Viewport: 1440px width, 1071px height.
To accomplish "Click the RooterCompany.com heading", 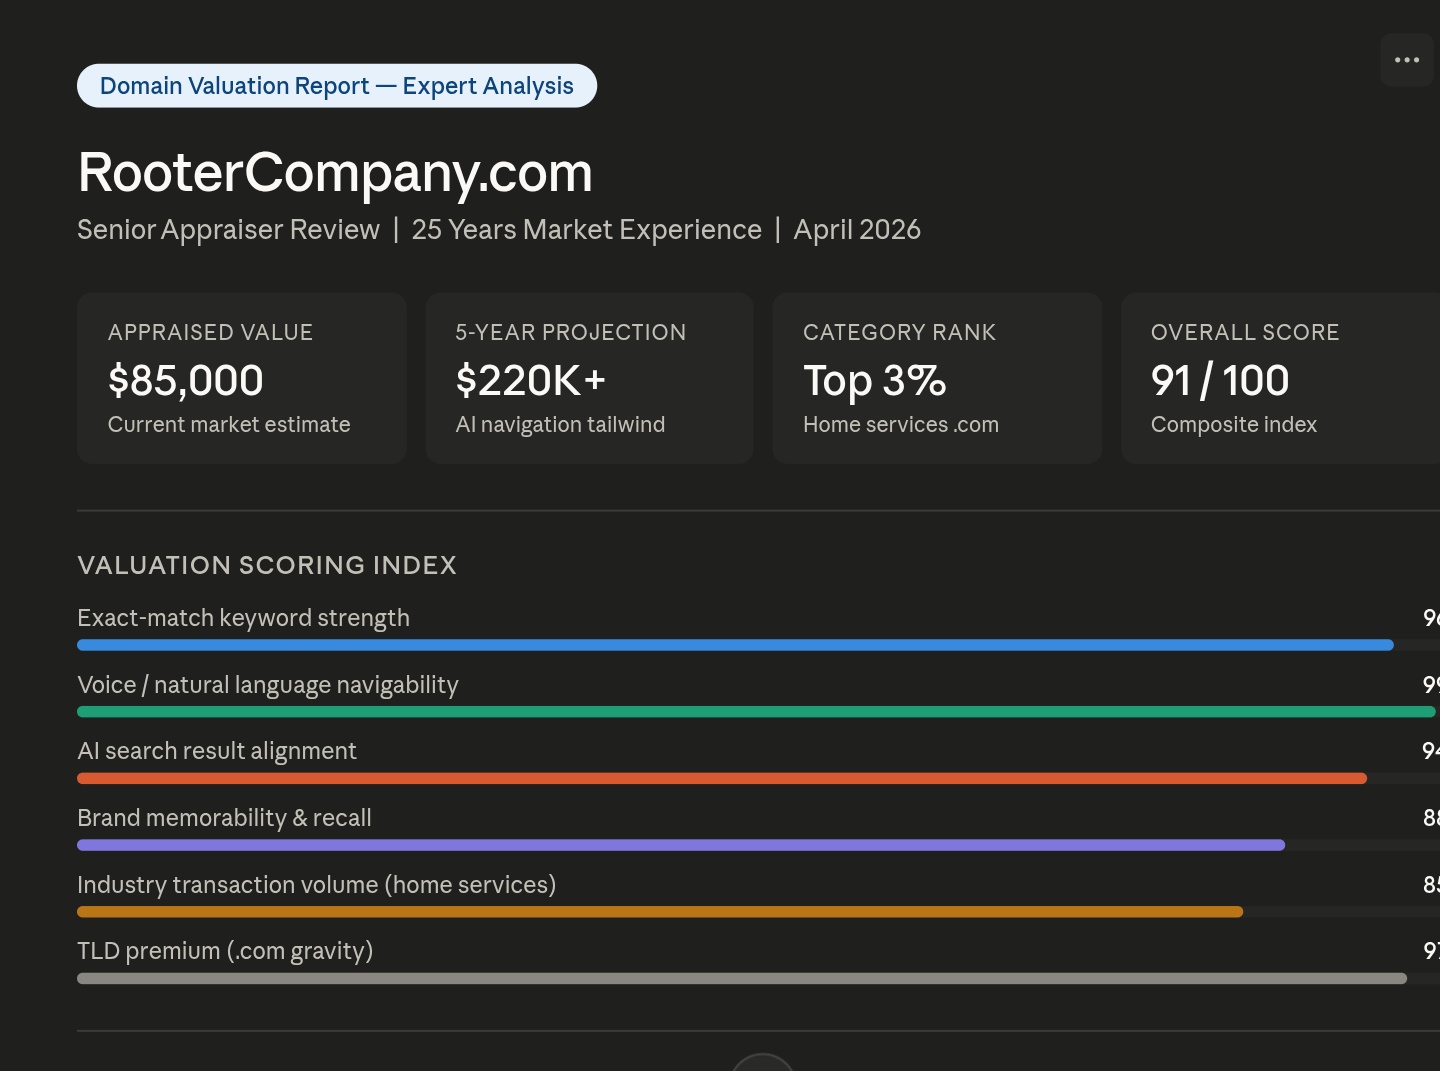I will (x=335, y=172).
